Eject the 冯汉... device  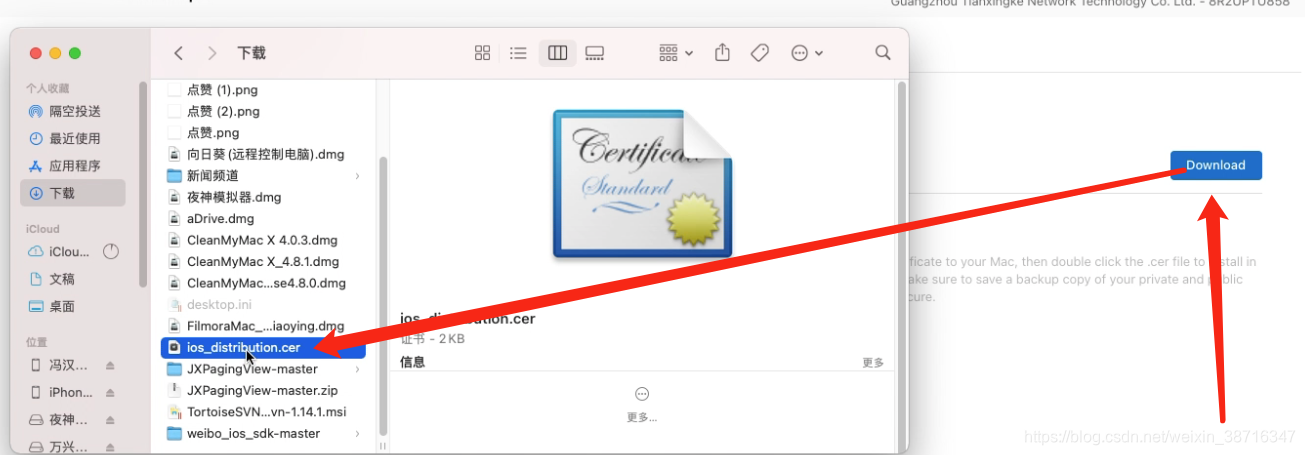(111, 366)
